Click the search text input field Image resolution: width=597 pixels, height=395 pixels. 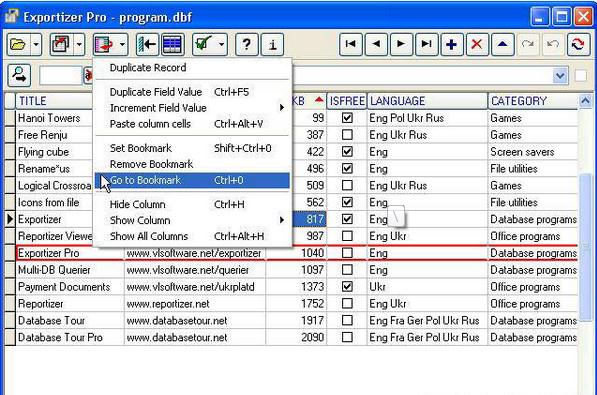[60, 75]
